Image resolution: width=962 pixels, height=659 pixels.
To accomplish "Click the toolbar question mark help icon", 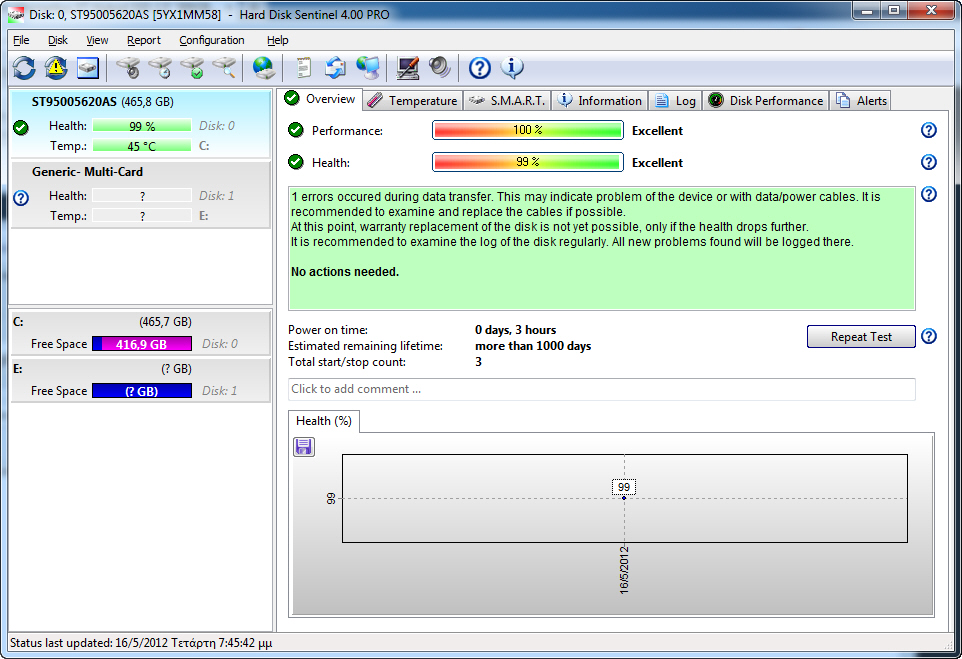I will tap(480, 67).
